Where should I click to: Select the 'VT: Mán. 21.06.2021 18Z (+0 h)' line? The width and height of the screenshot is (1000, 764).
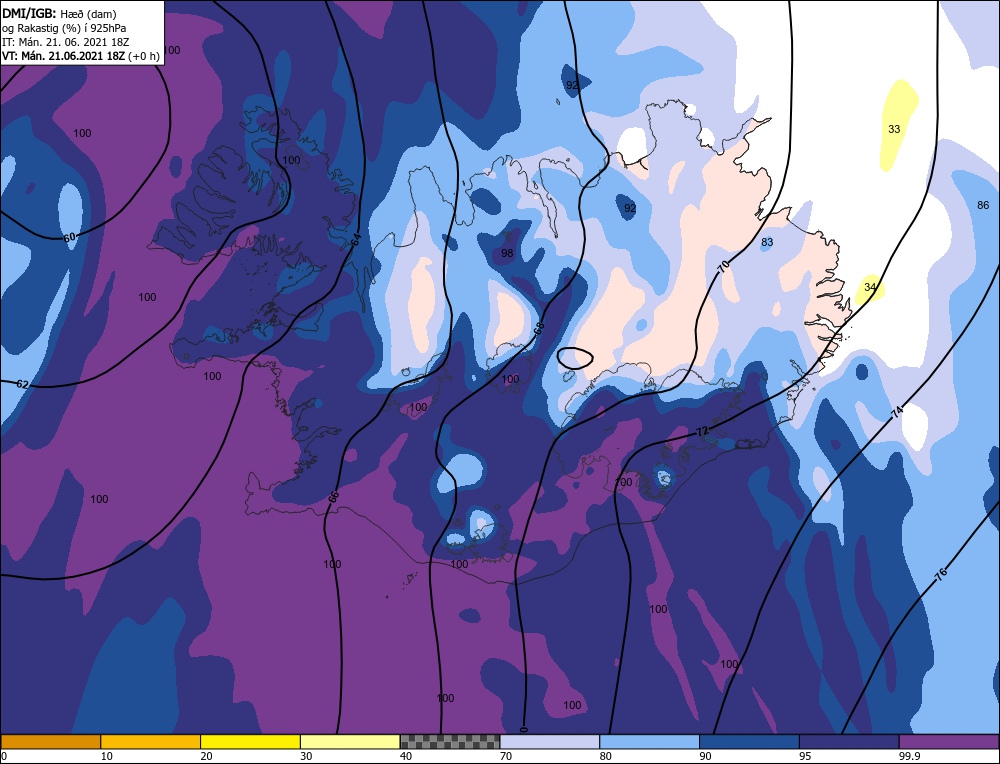coord(80,56)
